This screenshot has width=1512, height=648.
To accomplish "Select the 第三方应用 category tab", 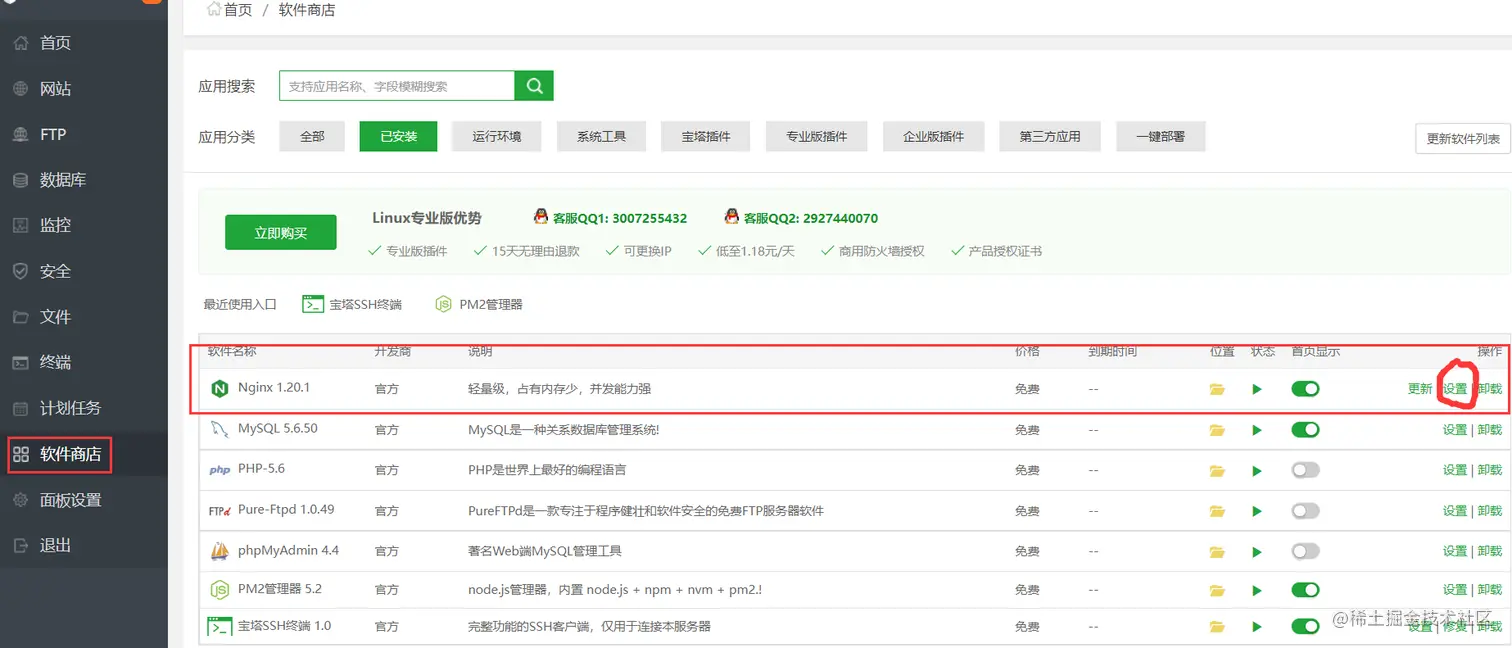I will point(1050,136).
